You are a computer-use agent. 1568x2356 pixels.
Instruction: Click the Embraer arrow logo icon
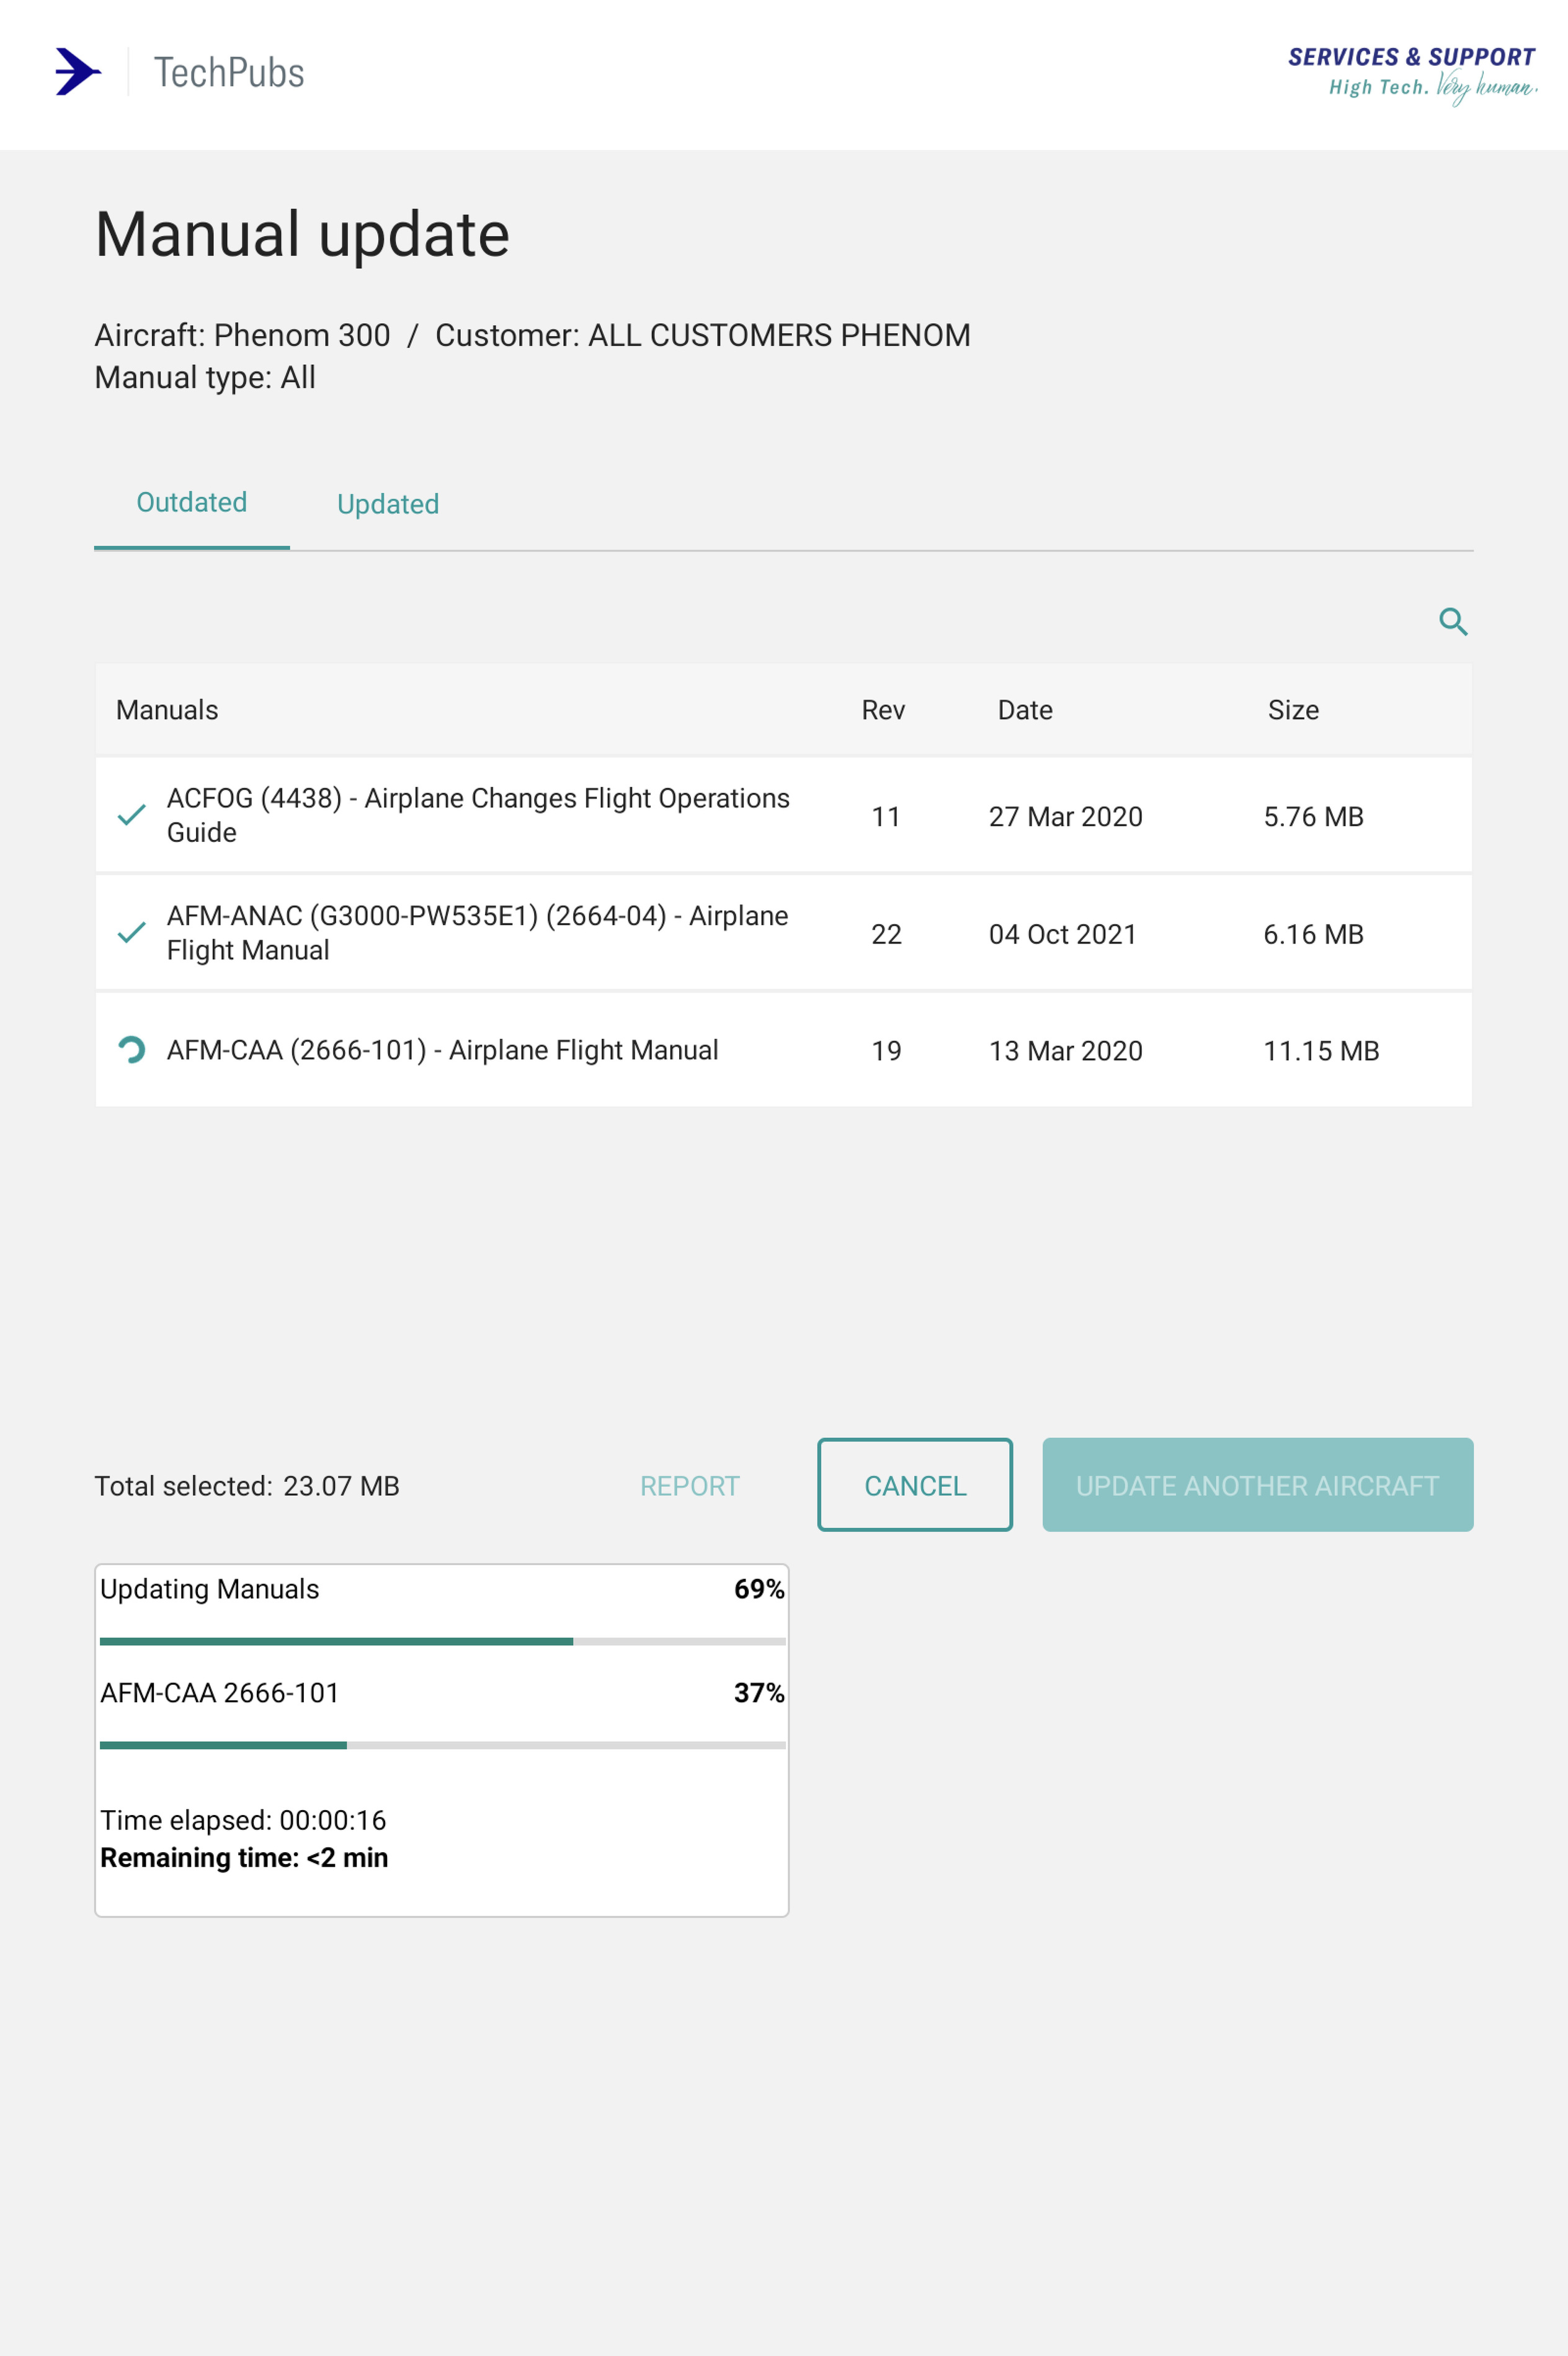pos(78,72)
